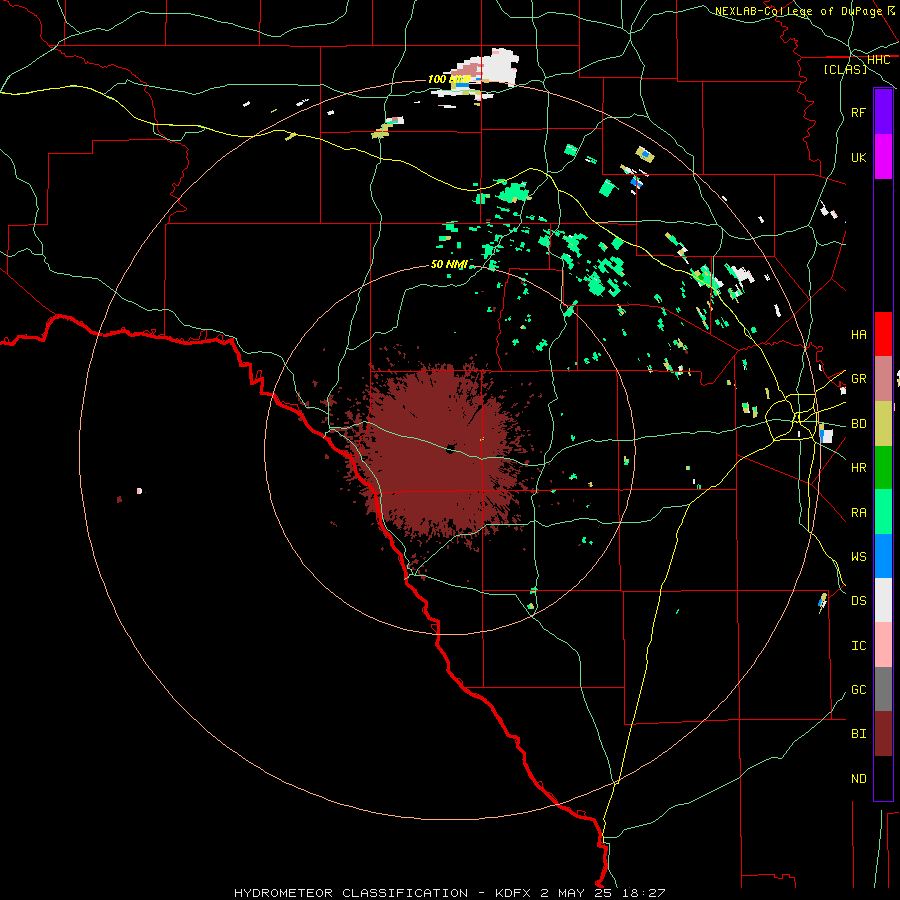Screen dimensions: 900x900
Task: Click the HHC product code text
Action: click(878, 60)
